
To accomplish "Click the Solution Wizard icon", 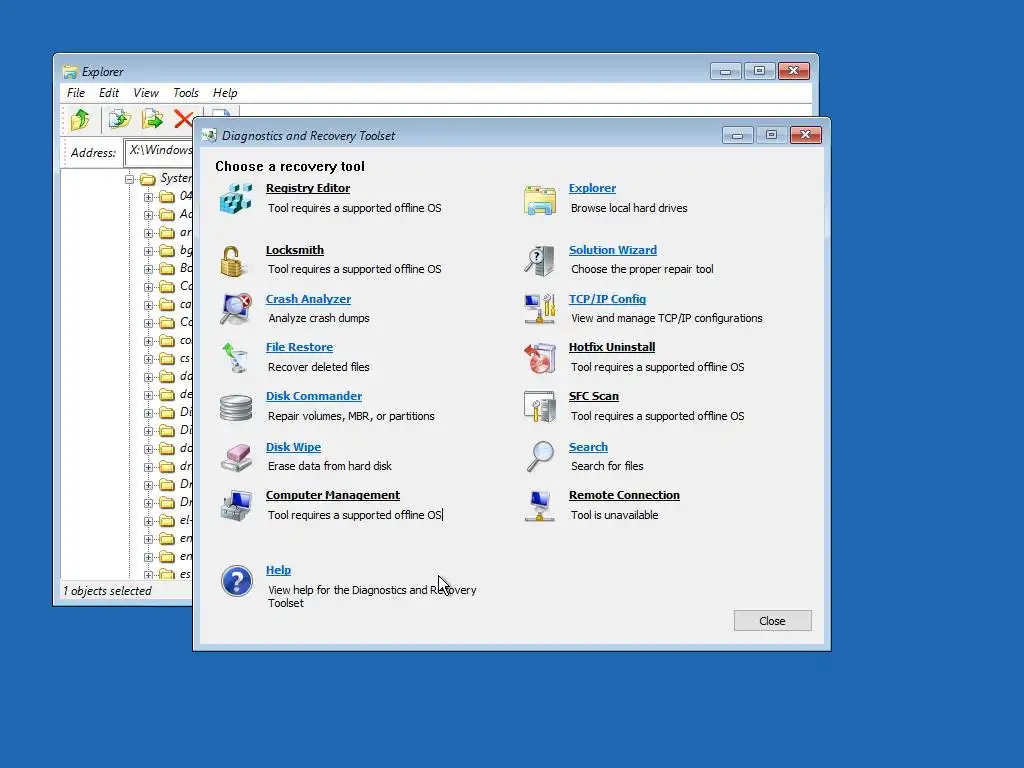I will tap(539, 261).
